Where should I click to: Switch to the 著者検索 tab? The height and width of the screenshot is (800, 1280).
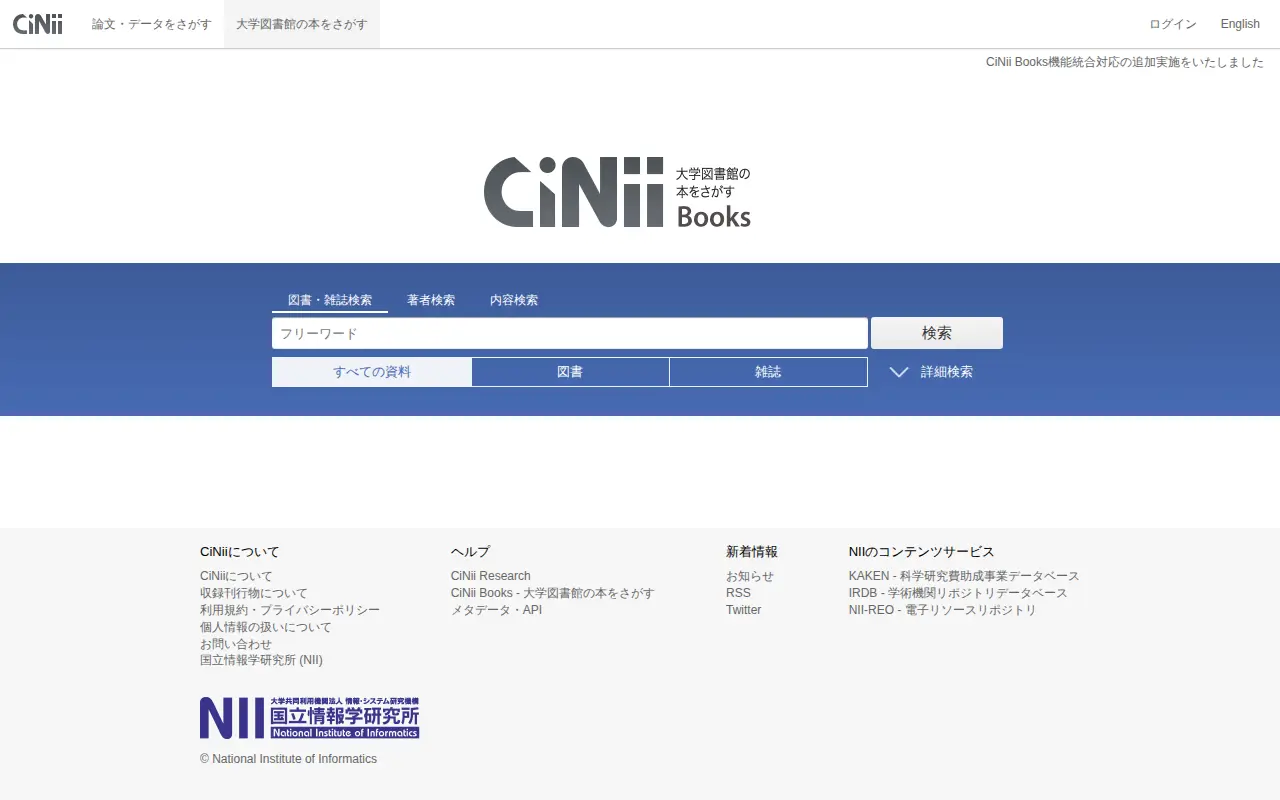pyautogui.click(x=431, y=300)
